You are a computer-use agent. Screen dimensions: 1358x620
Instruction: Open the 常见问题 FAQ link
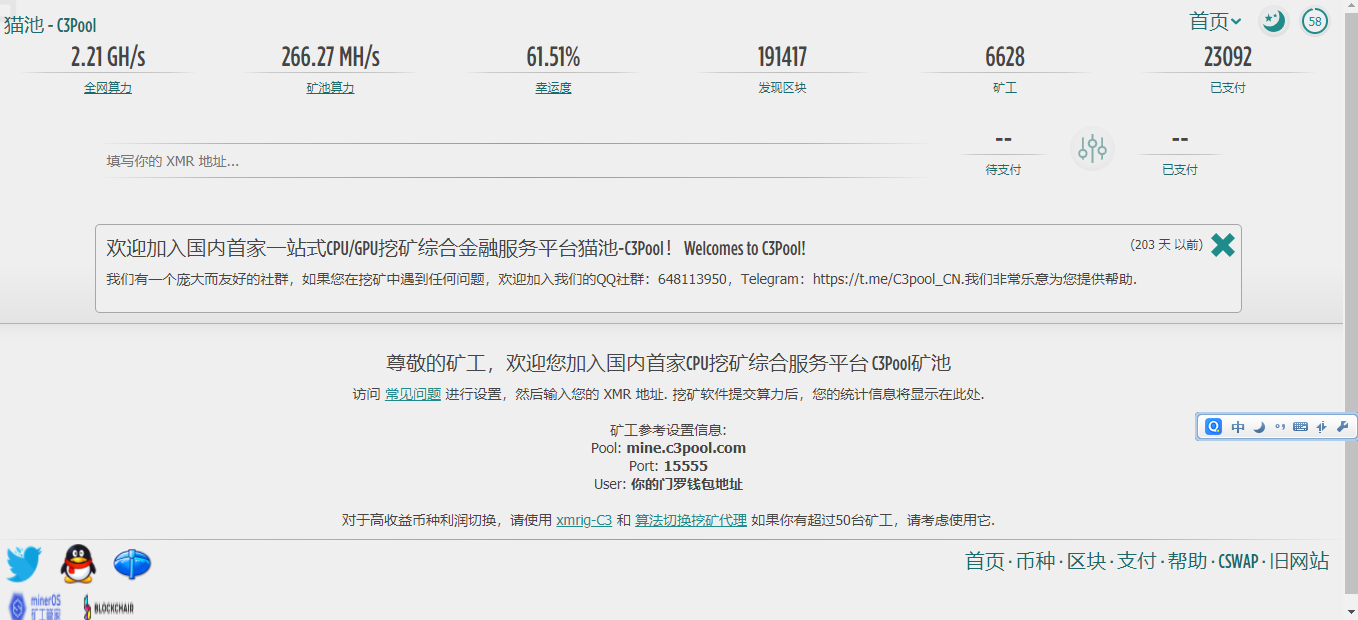[413, 394]
